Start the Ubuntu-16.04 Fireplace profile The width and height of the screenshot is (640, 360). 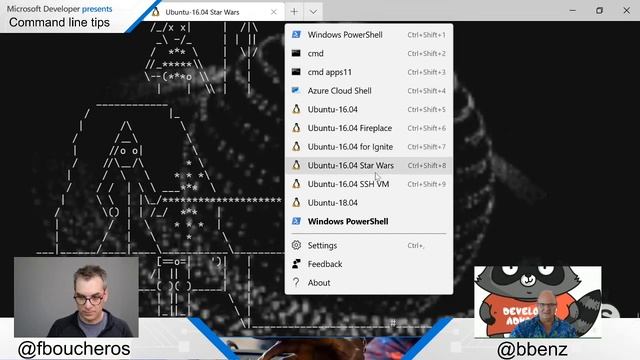[x=369, y=128]
